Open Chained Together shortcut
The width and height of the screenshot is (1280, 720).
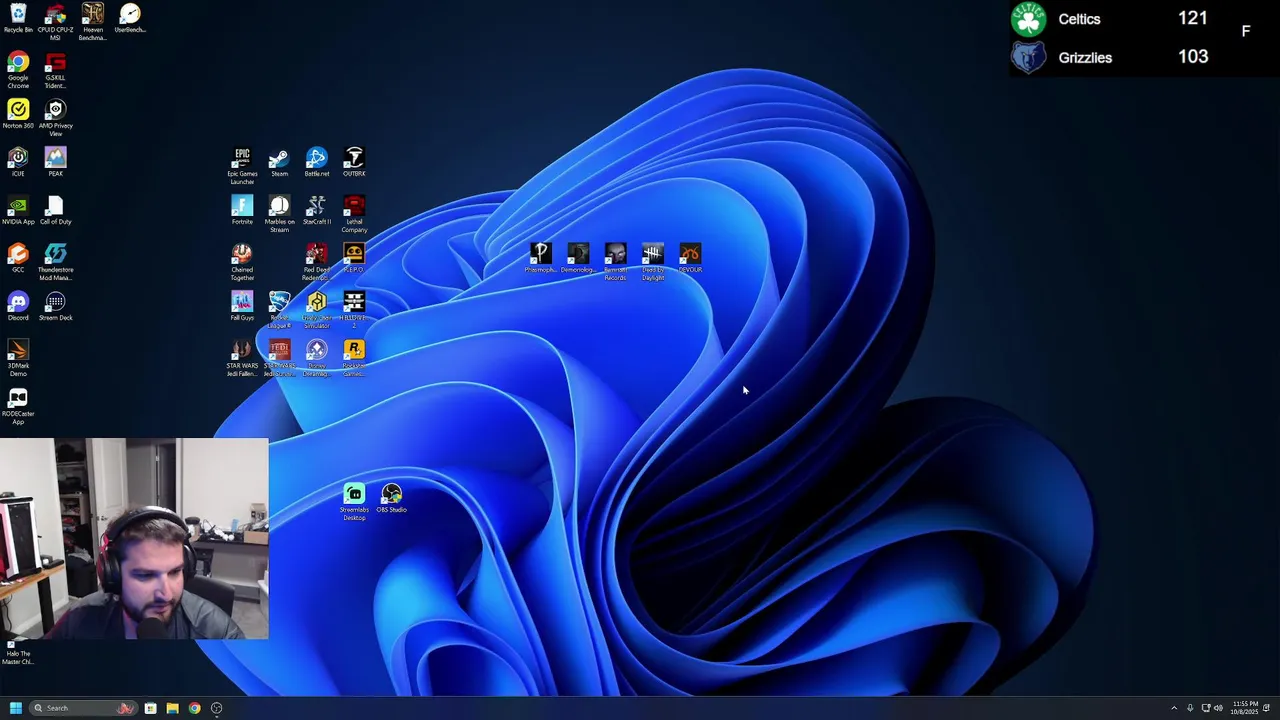click(x=242, y=262)
